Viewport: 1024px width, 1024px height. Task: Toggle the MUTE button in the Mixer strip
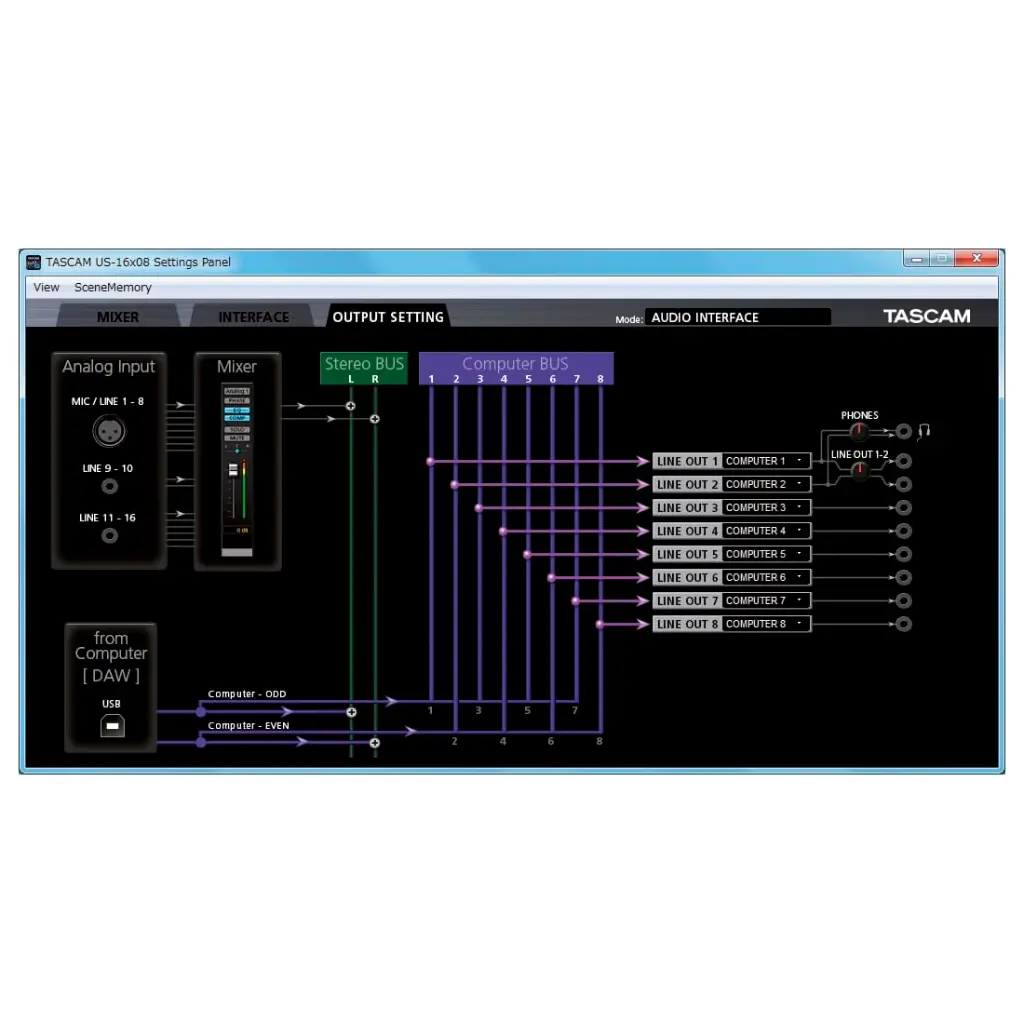236,438
